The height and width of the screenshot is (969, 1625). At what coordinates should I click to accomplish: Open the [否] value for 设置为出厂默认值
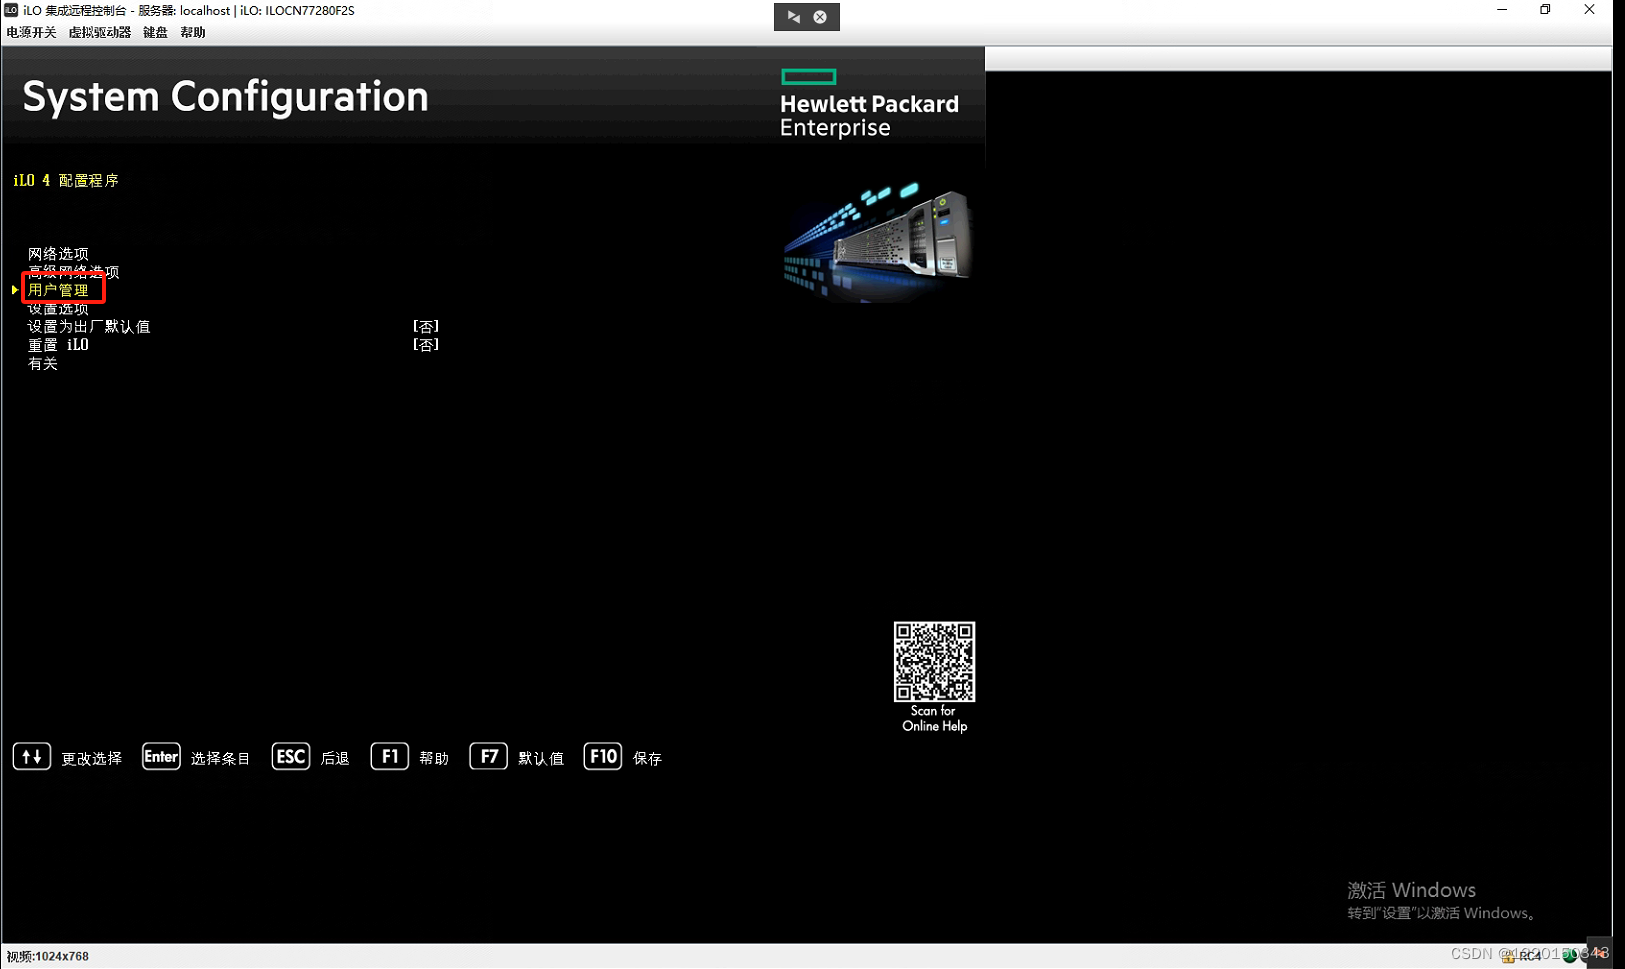[426, 327]
